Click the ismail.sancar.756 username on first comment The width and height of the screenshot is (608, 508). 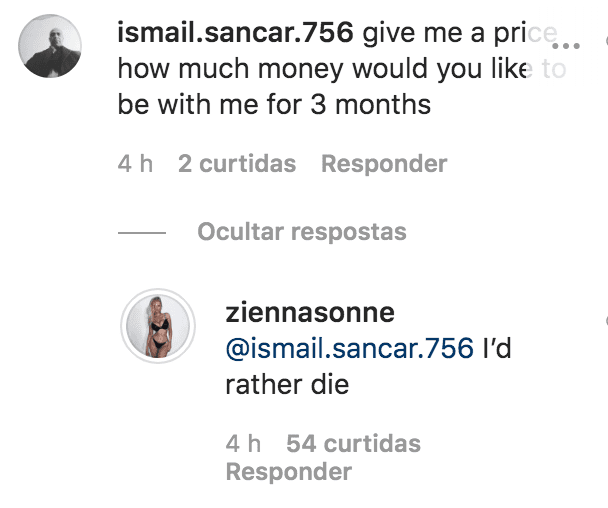(235, 33)
